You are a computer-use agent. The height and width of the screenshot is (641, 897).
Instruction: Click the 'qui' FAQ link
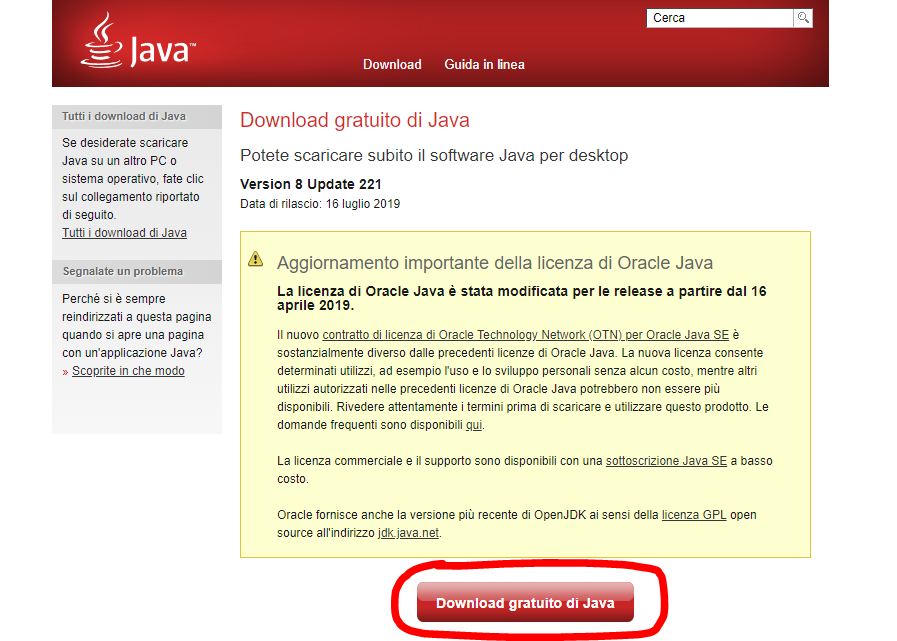(x=474, y=425)
